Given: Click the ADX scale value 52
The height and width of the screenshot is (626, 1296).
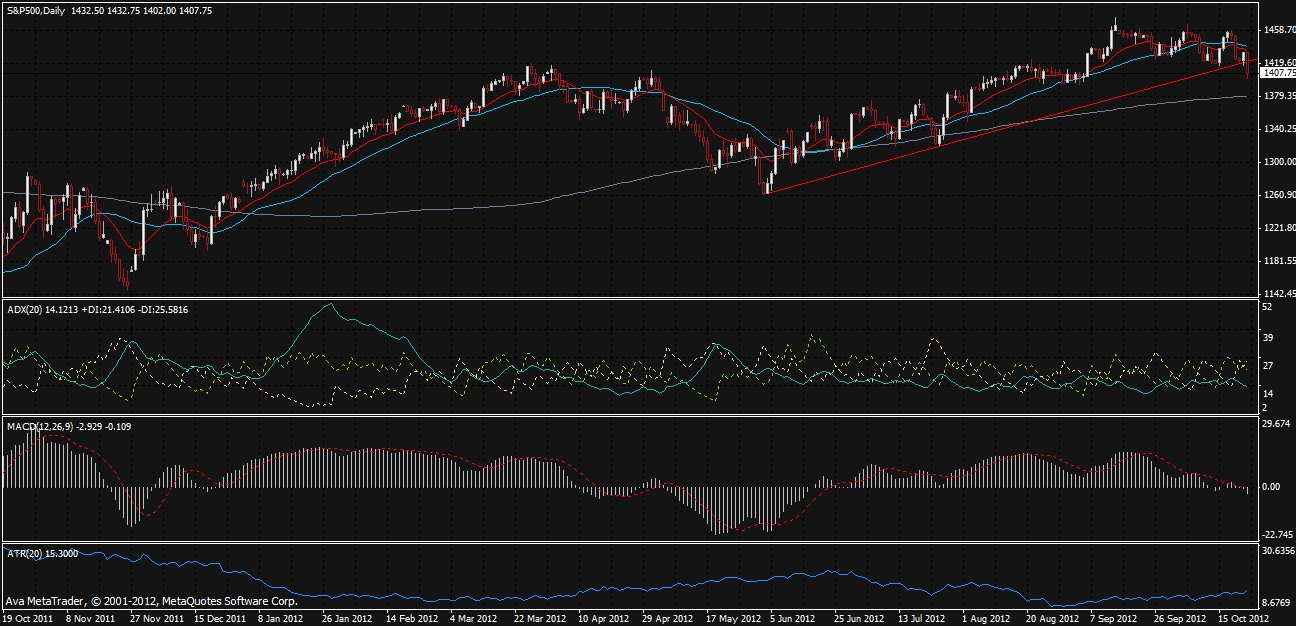Looking at the screenshot, I should pos(1265,307).
